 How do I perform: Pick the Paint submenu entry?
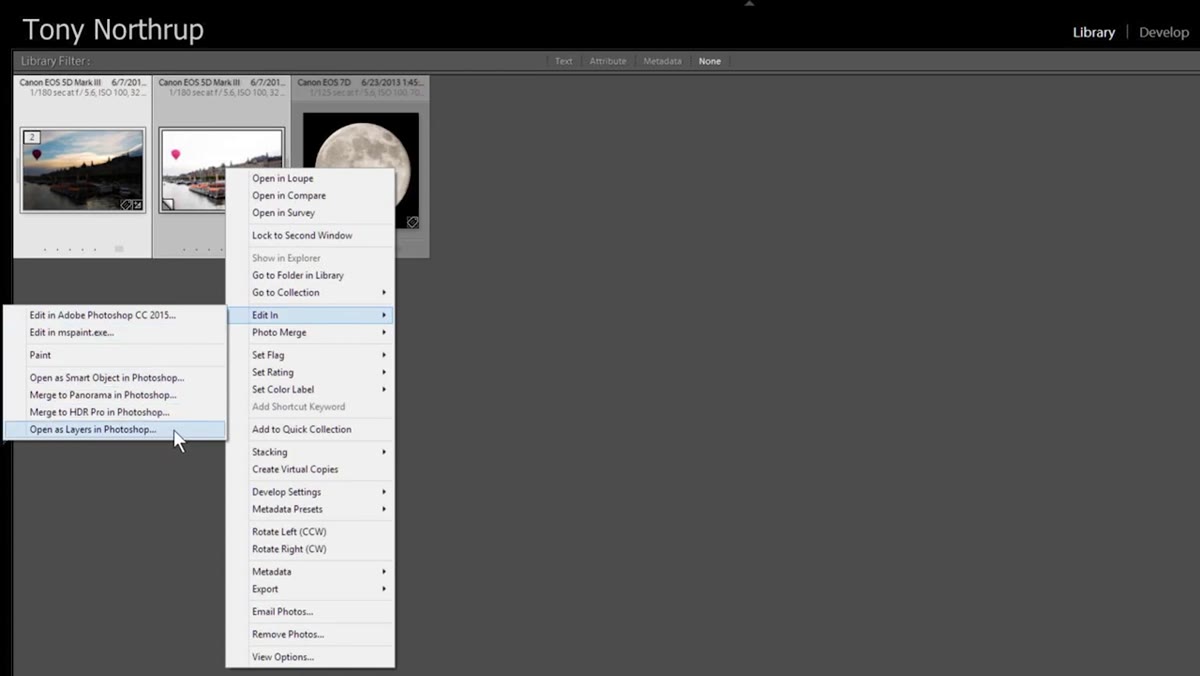[114, 355]
